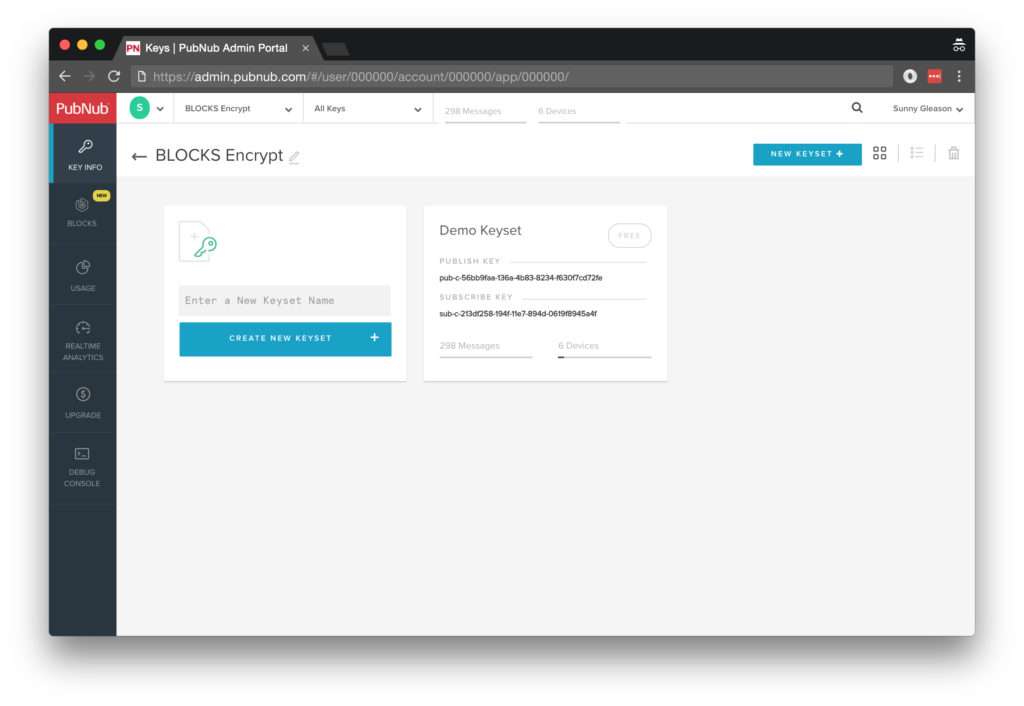Click the New Keyset button
Screen dimensions: 1024x706
[x=806, y=154]
